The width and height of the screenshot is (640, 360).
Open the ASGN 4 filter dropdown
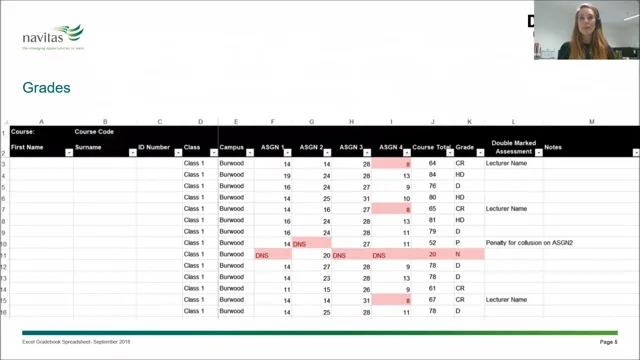pyautogui.click(x=407, y=153)
